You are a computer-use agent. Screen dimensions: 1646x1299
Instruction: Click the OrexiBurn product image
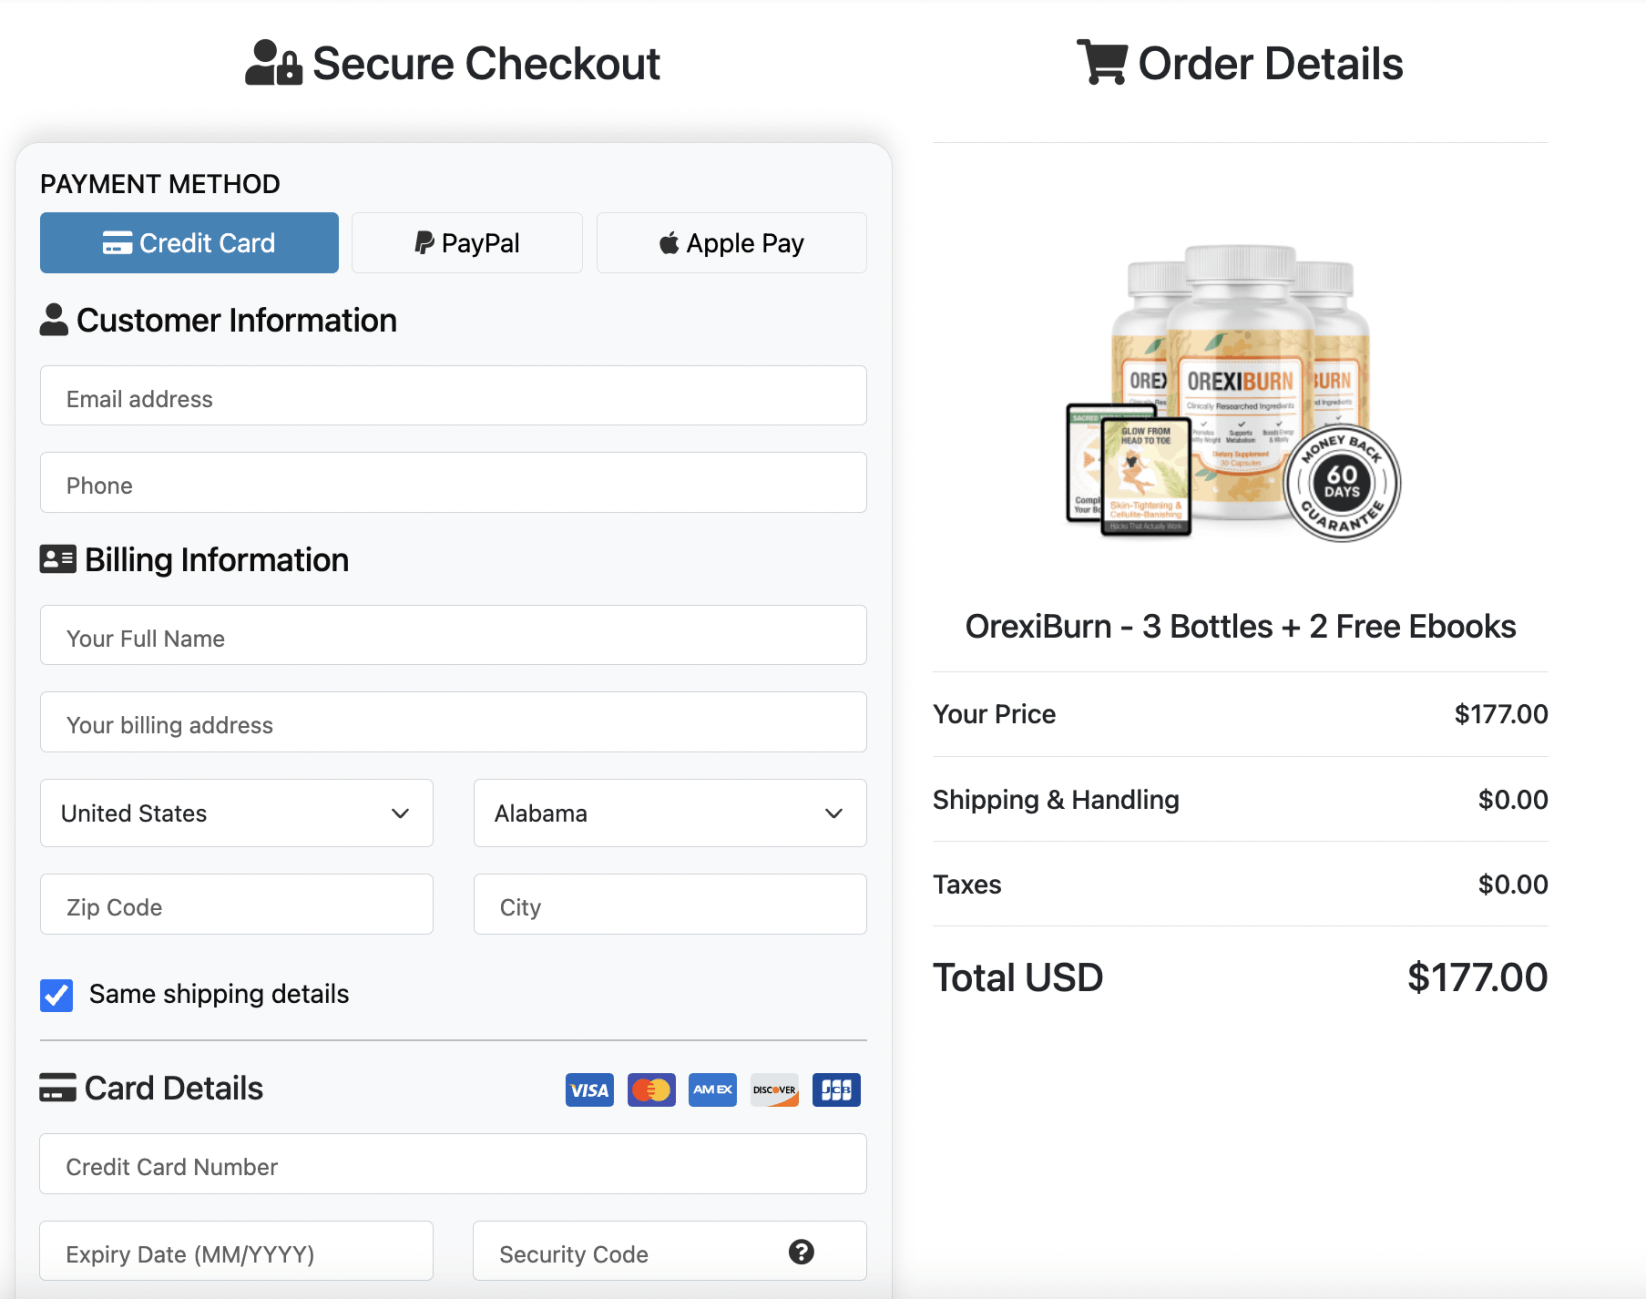tap(1240, 400)
